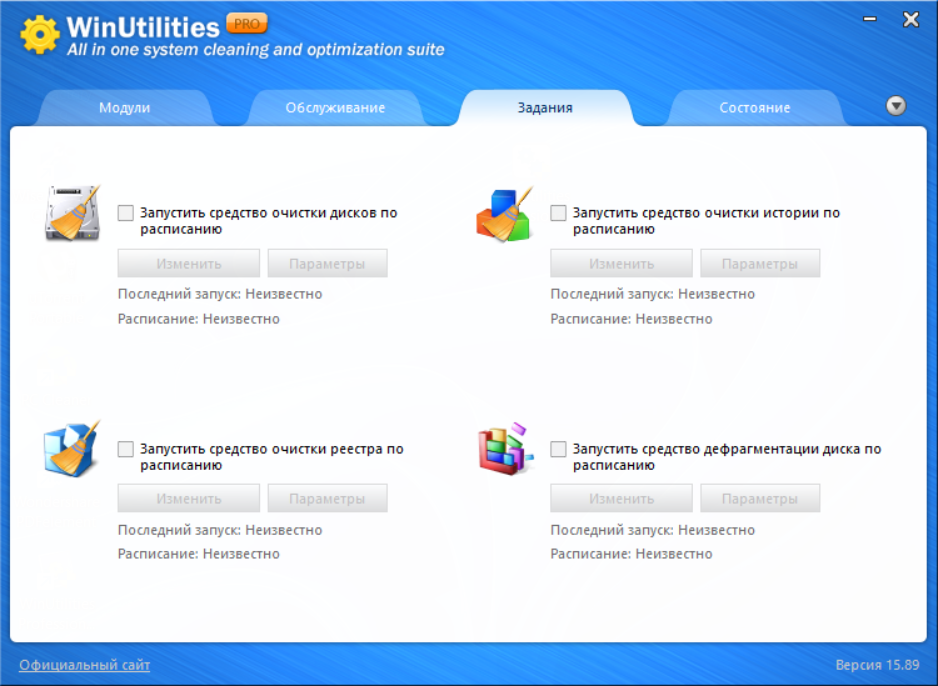Click the WinUtilities title text
This screenshot has height=686, width=938.
point(143,28)
